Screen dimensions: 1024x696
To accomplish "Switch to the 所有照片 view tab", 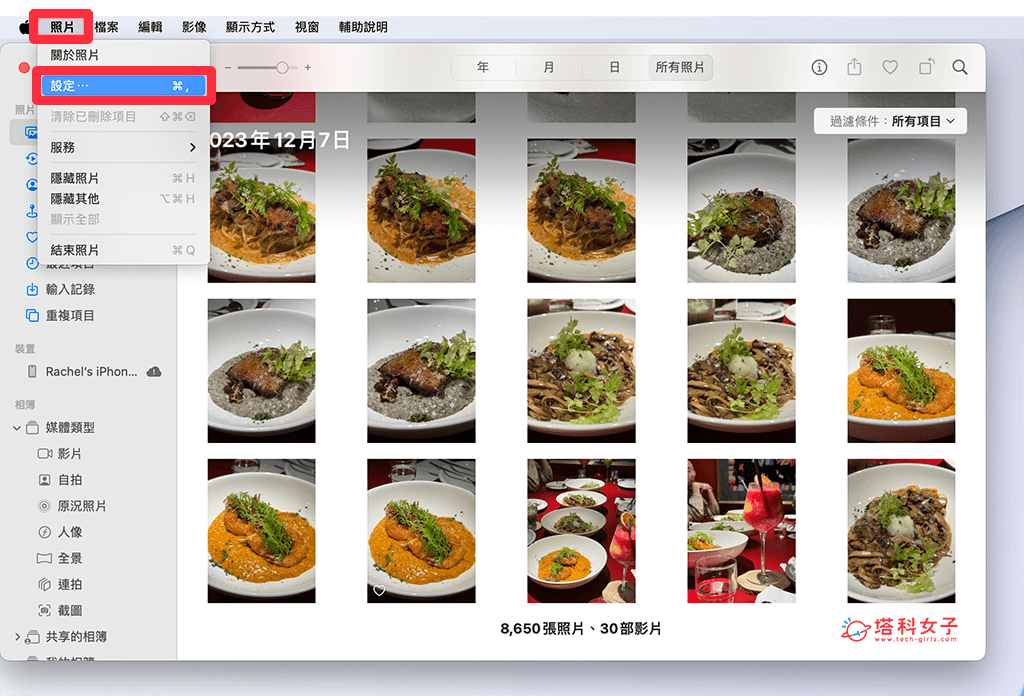I will [x=680, y=67].
